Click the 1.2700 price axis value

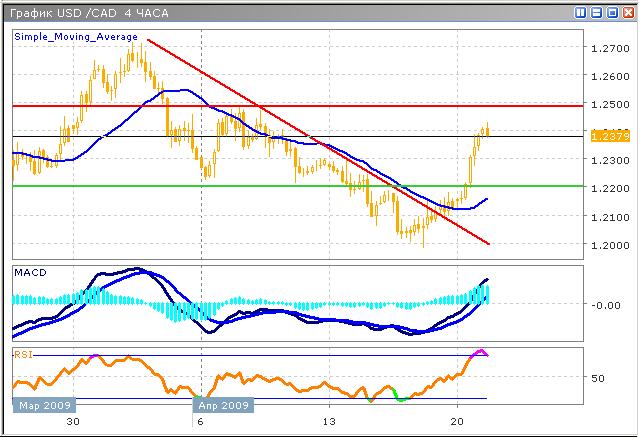coord(610,48)
